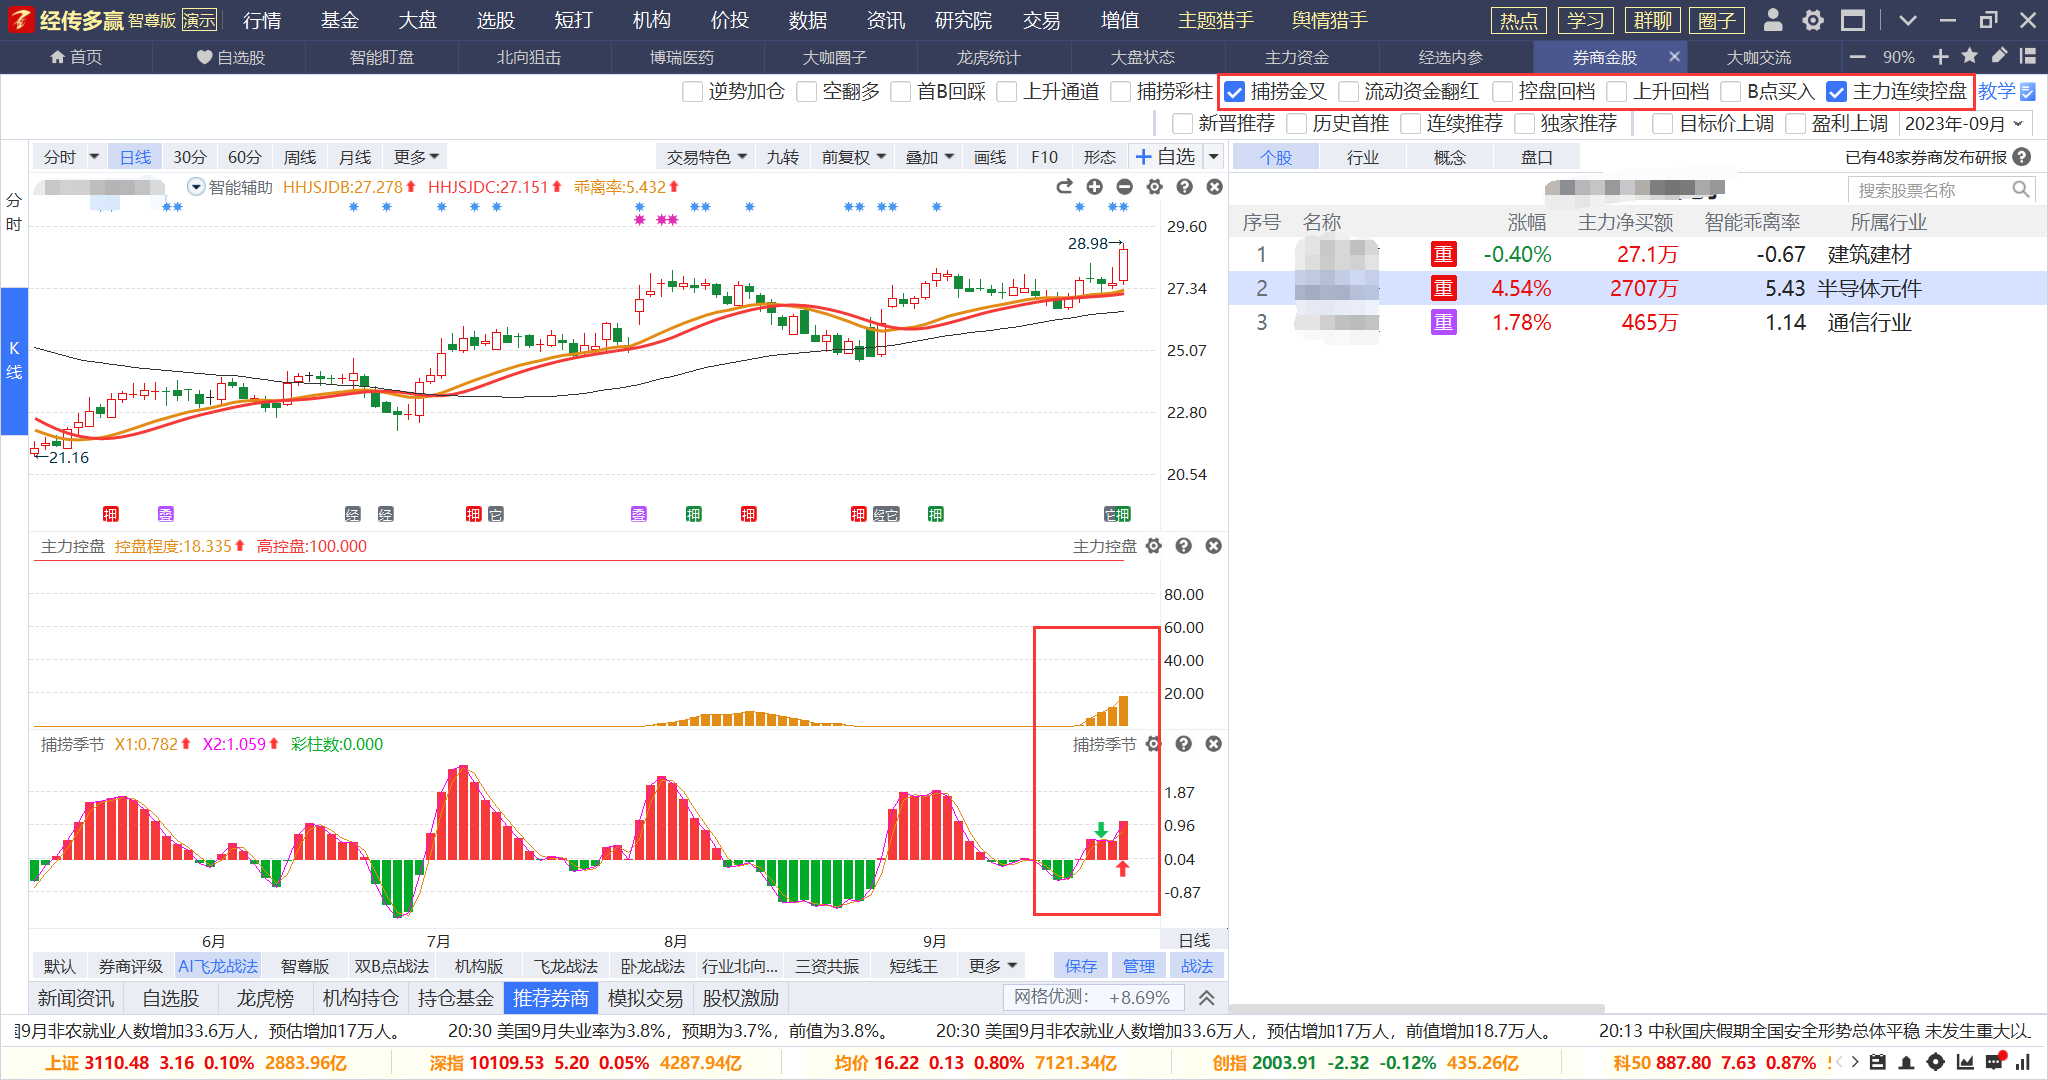Screen dimensions: 2048x1080
Task: Click the vertical K线 side tab
Action: point(14,360)
